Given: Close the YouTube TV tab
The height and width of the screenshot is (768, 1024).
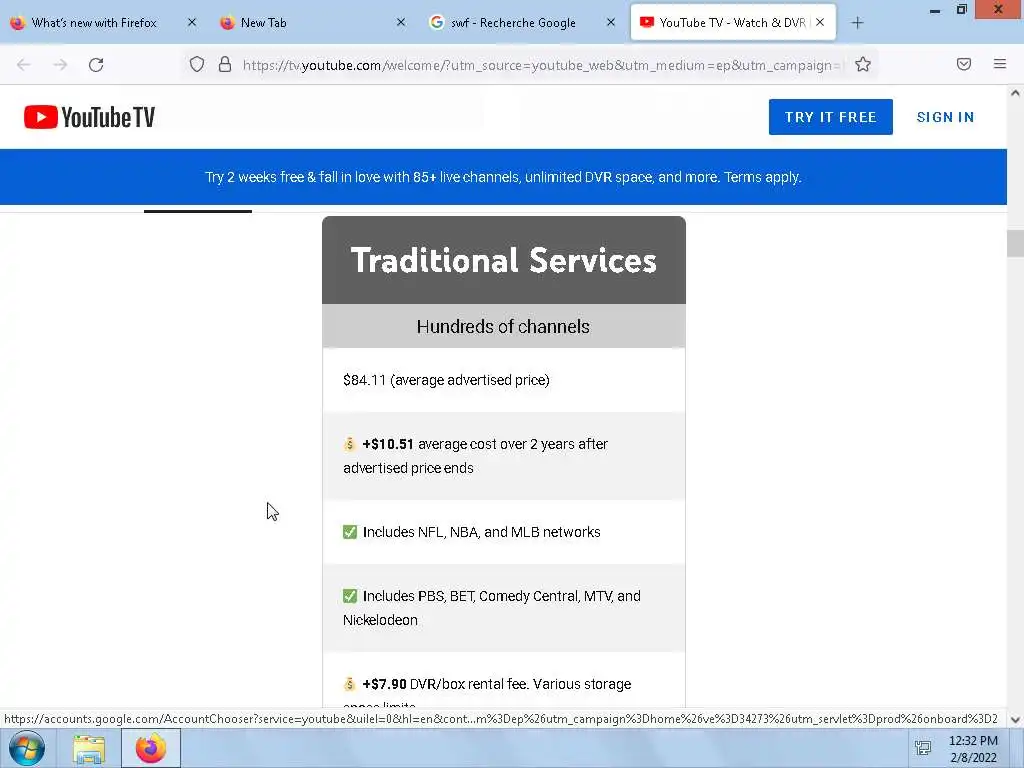Looking at the screenshot, I should (820, 22).
